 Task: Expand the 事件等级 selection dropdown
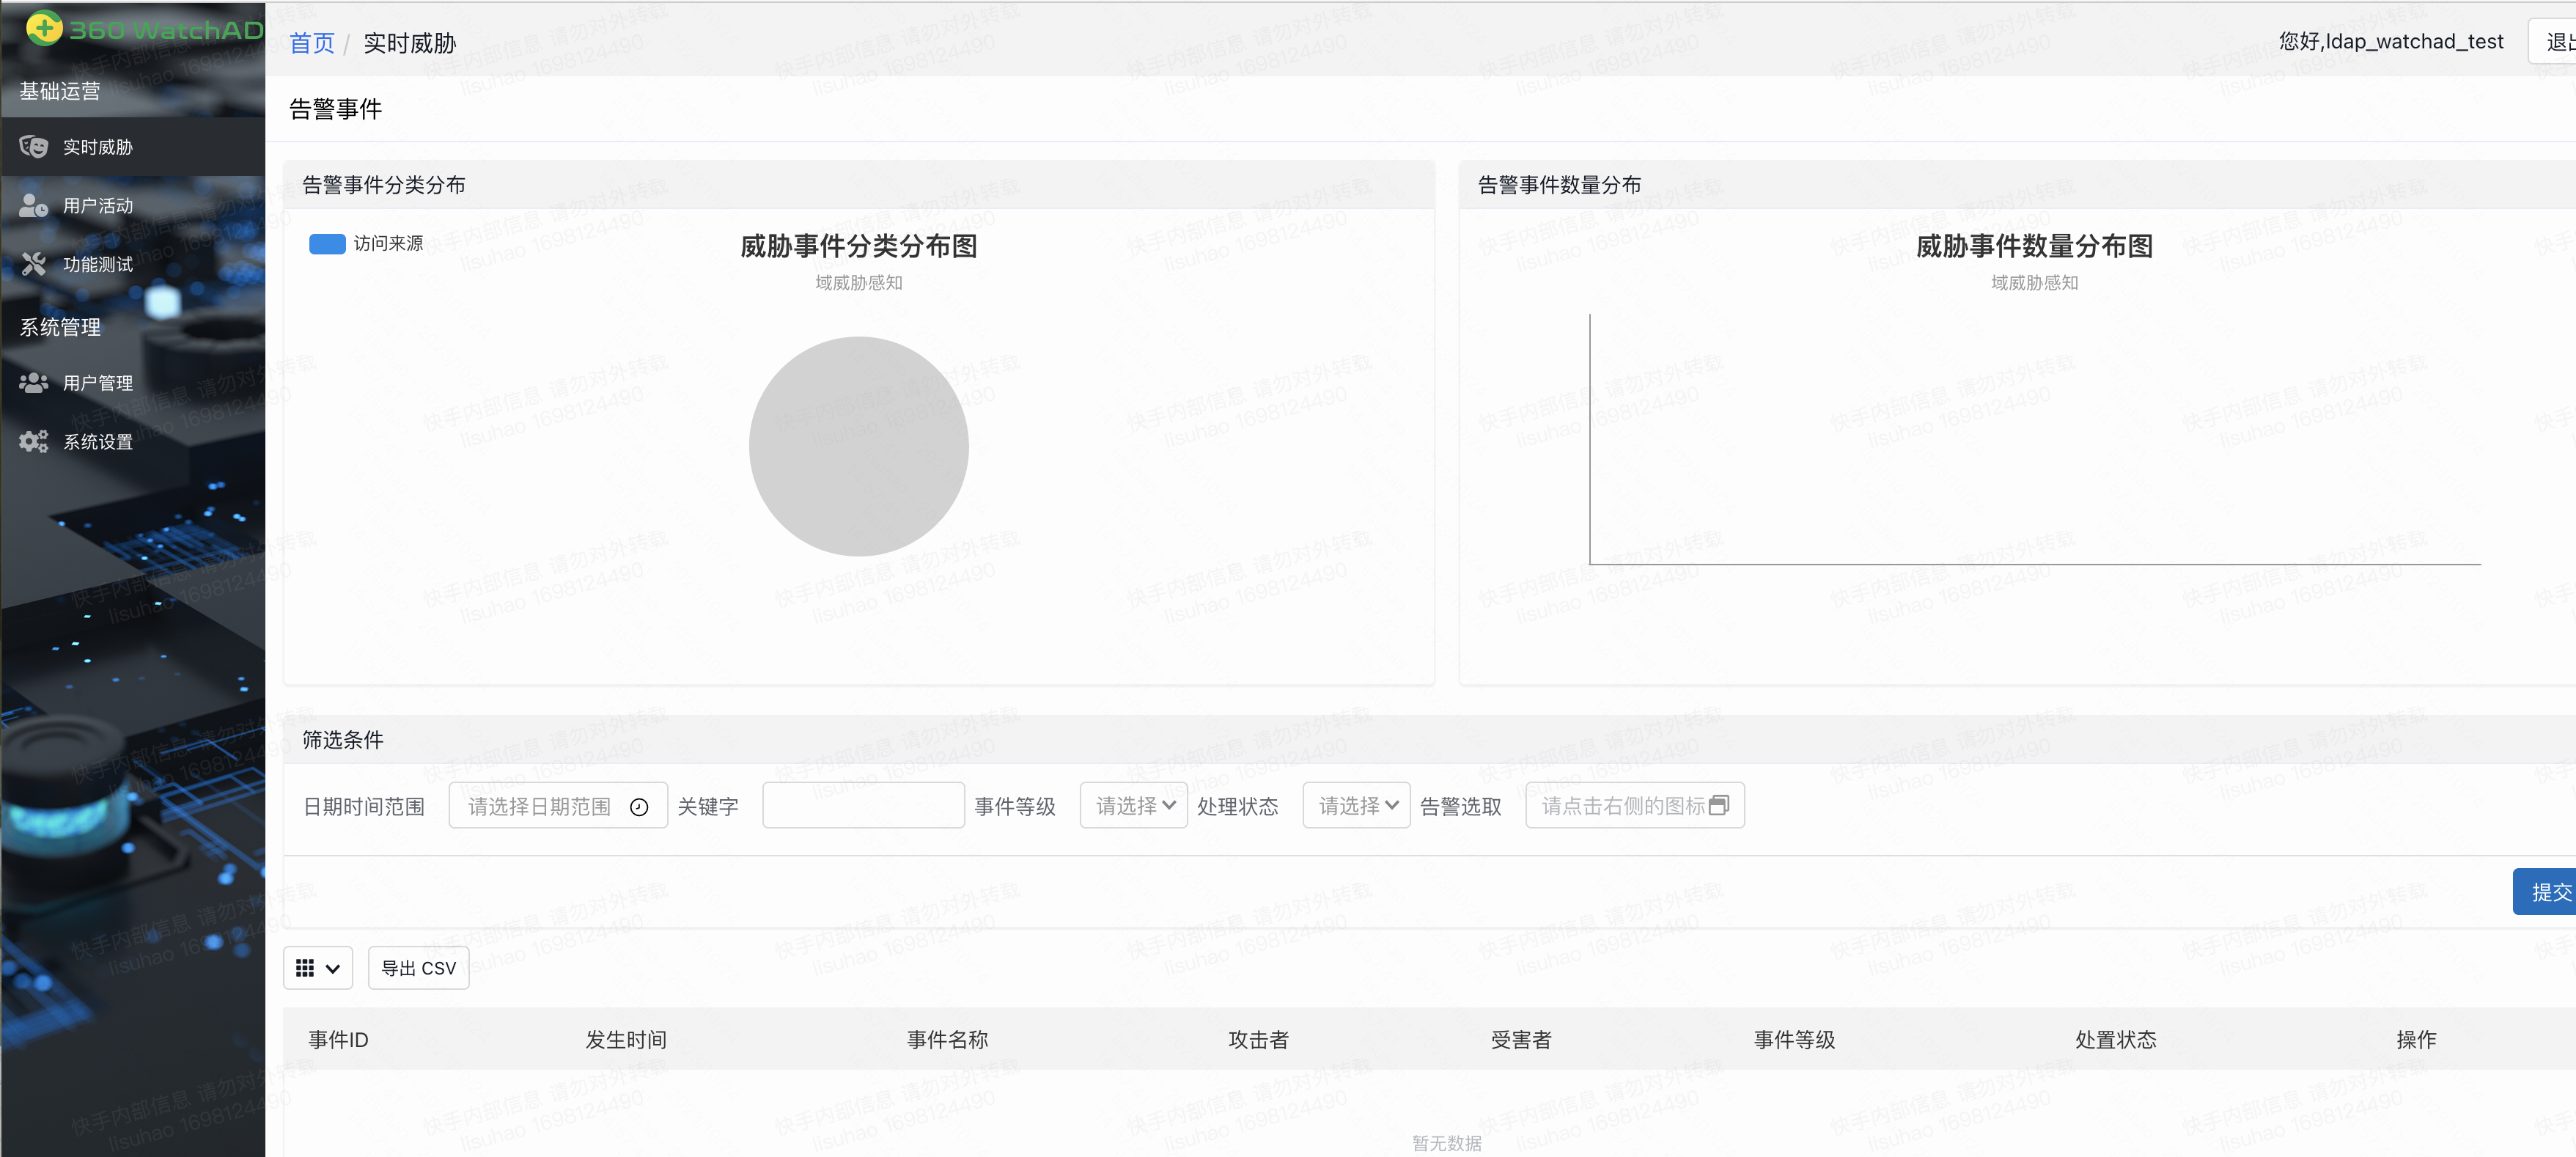[x=1132, y=805]
